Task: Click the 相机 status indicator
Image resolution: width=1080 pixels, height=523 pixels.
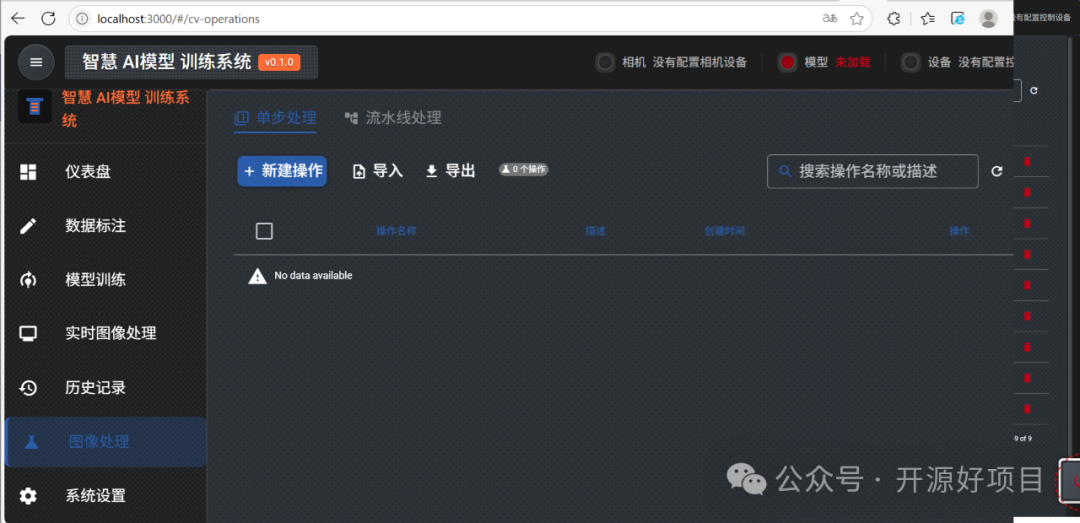Action: [605, 63]
